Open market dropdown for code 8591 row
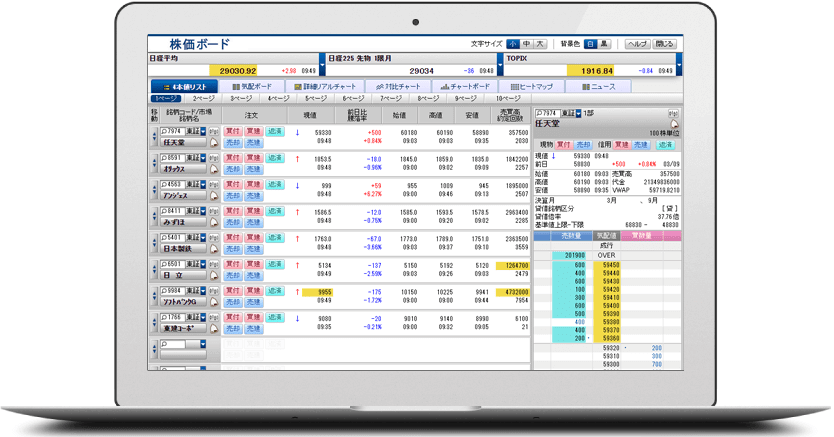Viewport: 834px width, 437px height. tap(203, 158)
